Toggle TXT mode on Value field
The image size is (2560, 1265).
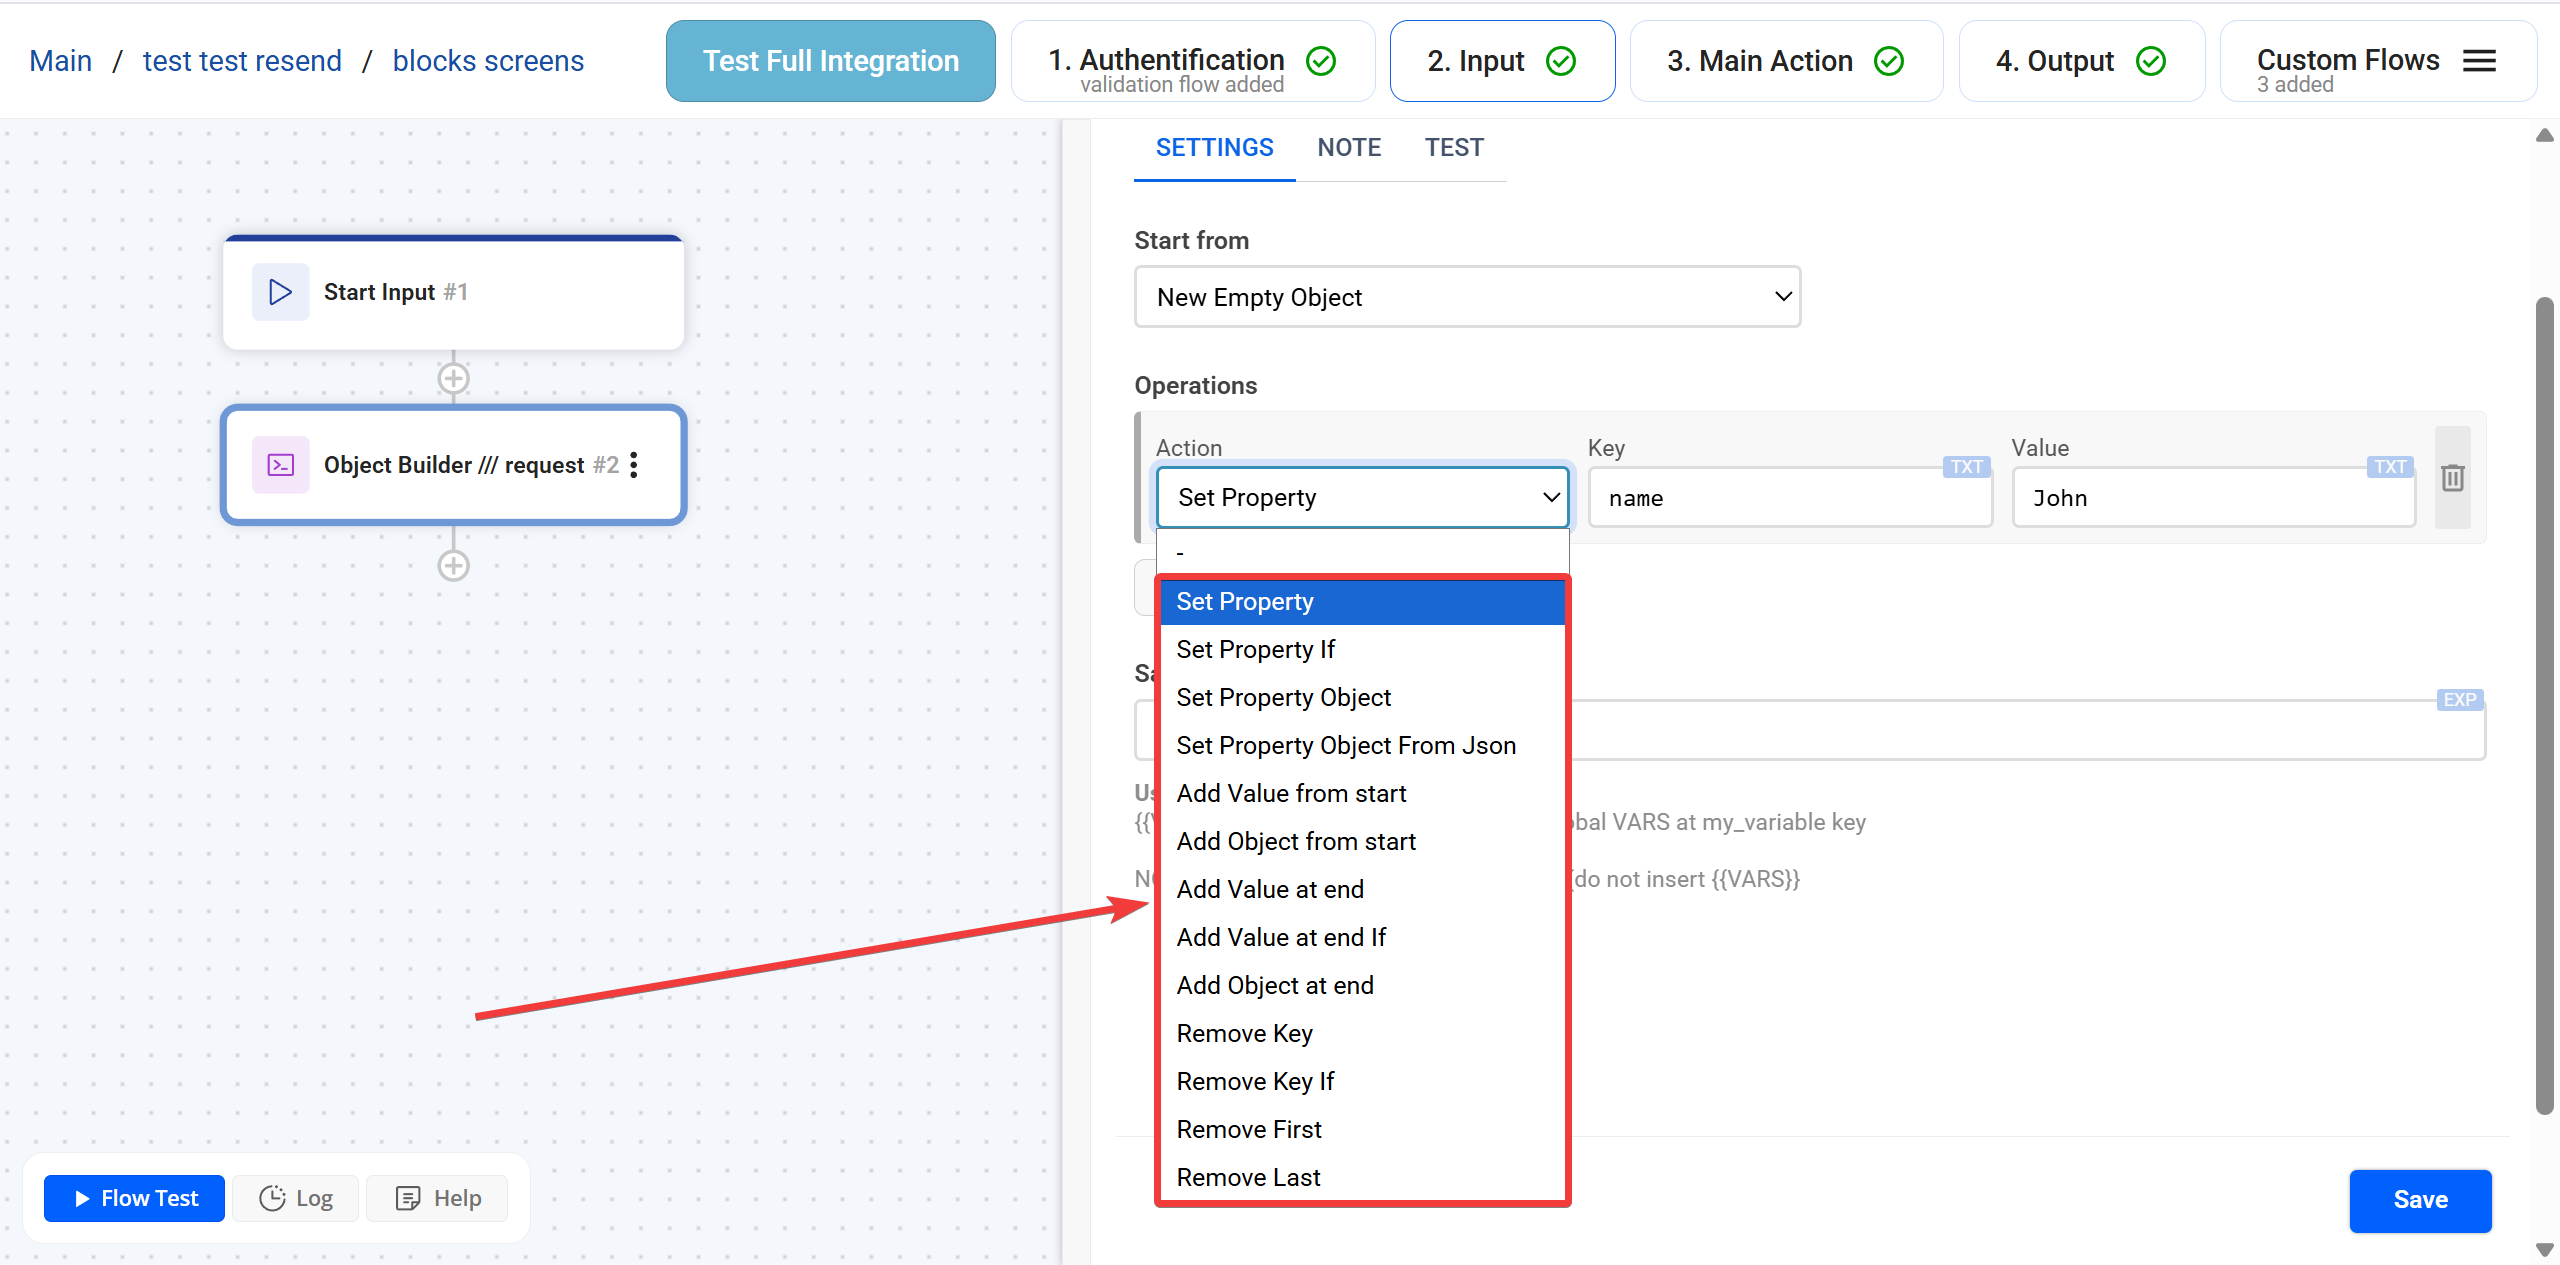click(x=2389, y=467)
